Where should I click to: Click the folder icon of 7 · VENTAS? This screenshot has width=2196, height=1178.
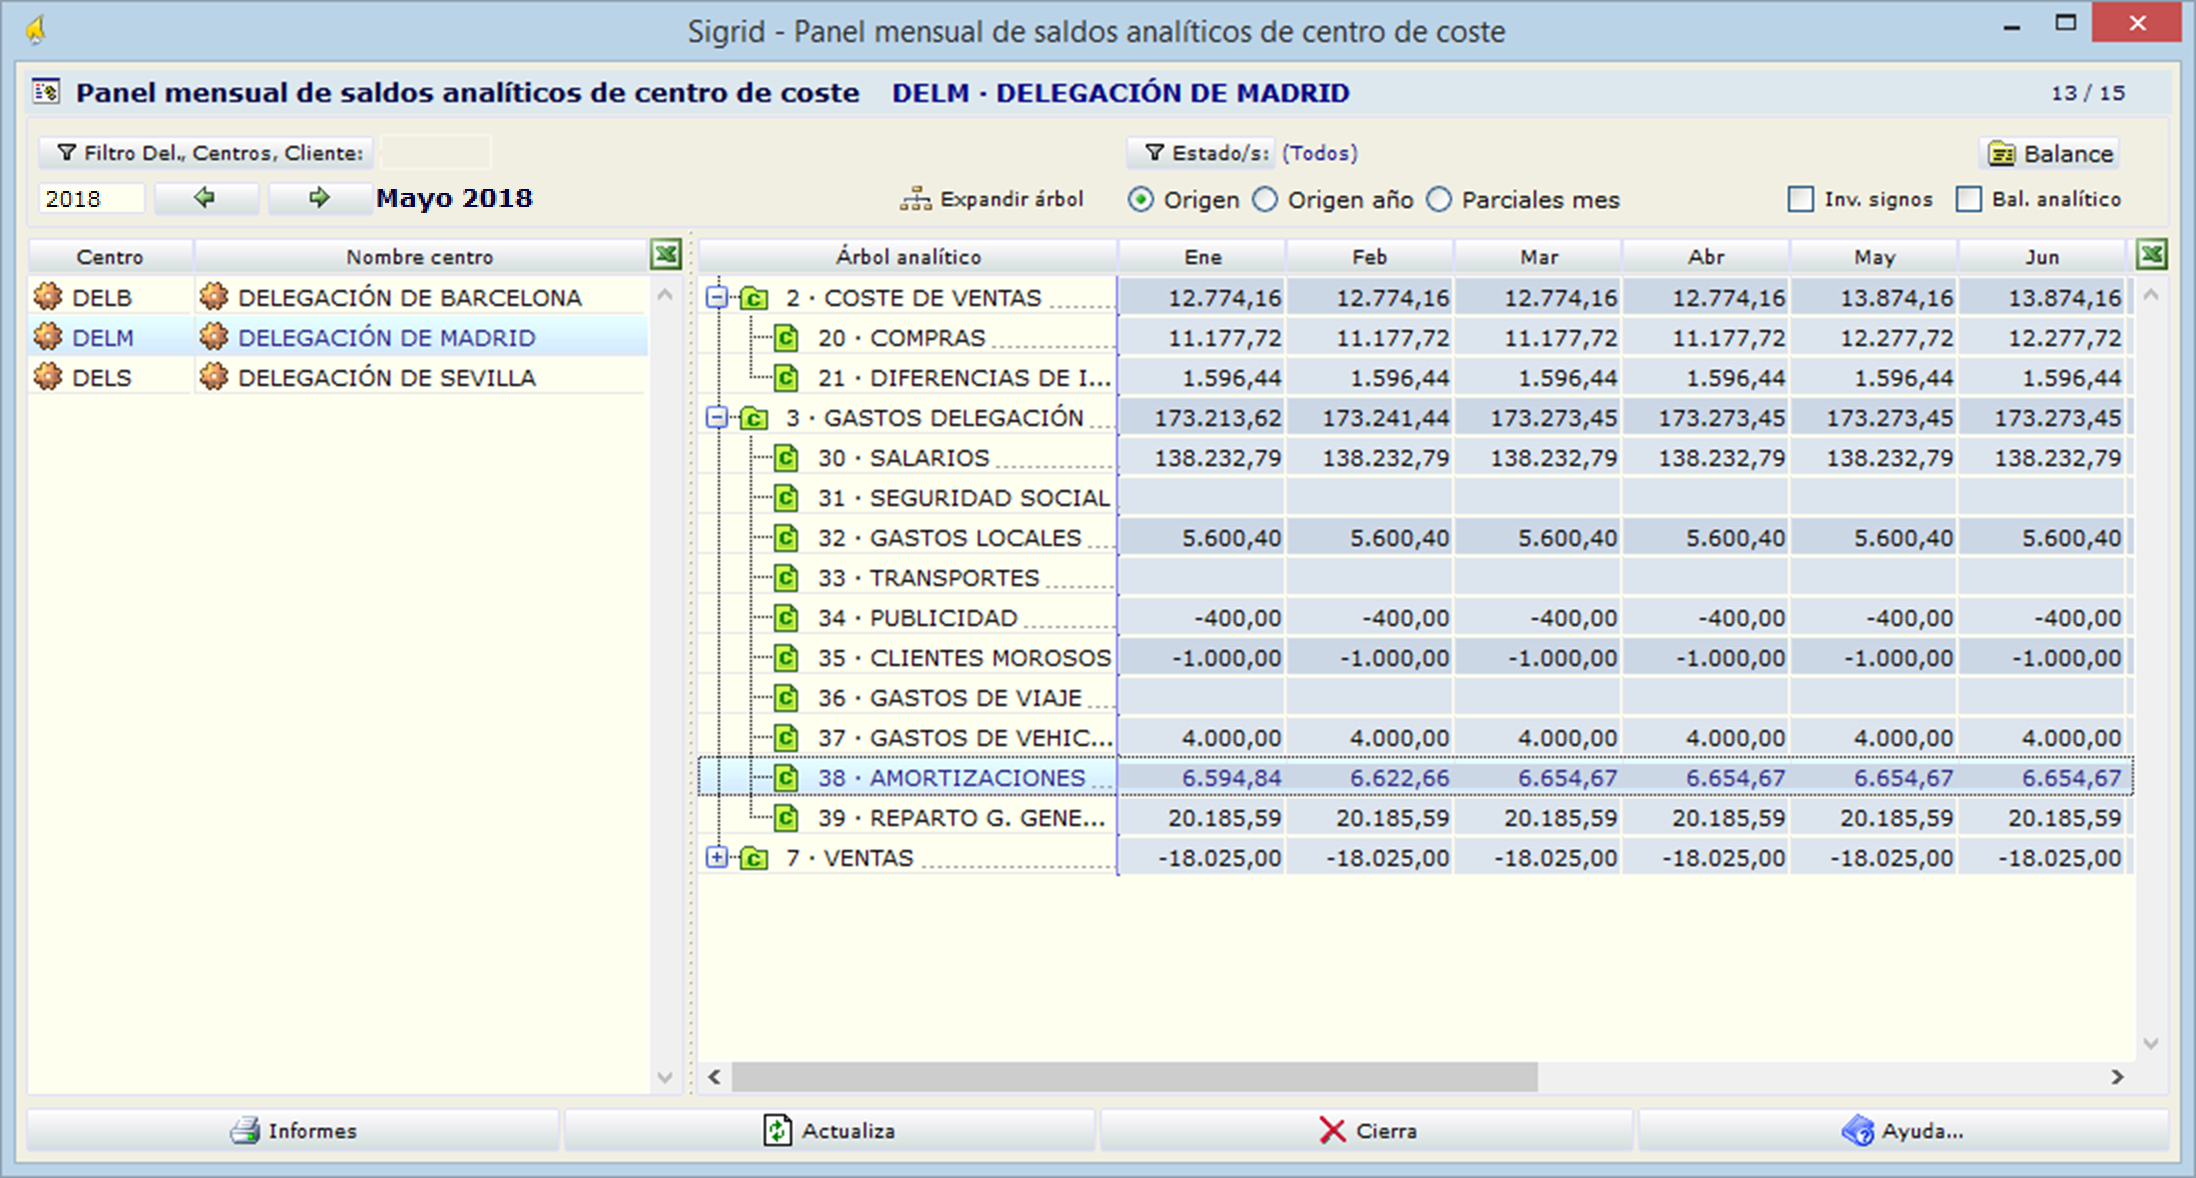(x=754, y=858)
